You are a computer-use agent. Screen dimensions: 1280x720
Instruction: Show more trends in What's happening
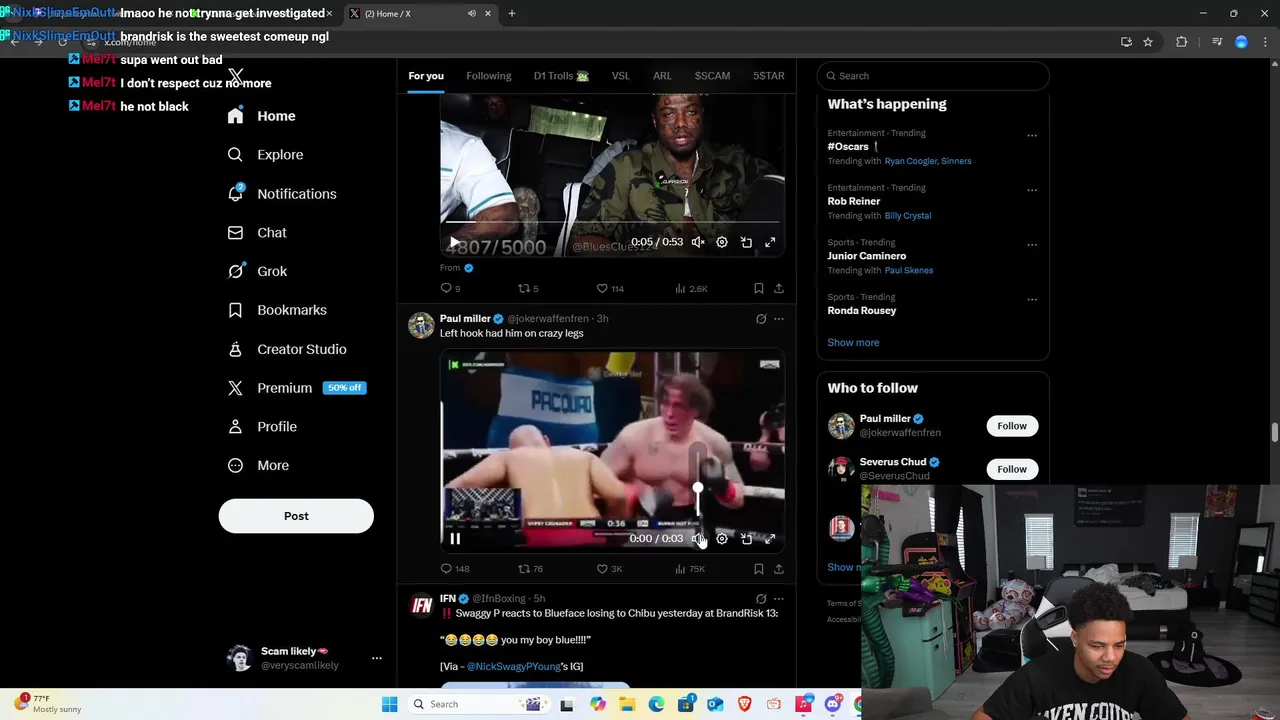coord(853,342)
